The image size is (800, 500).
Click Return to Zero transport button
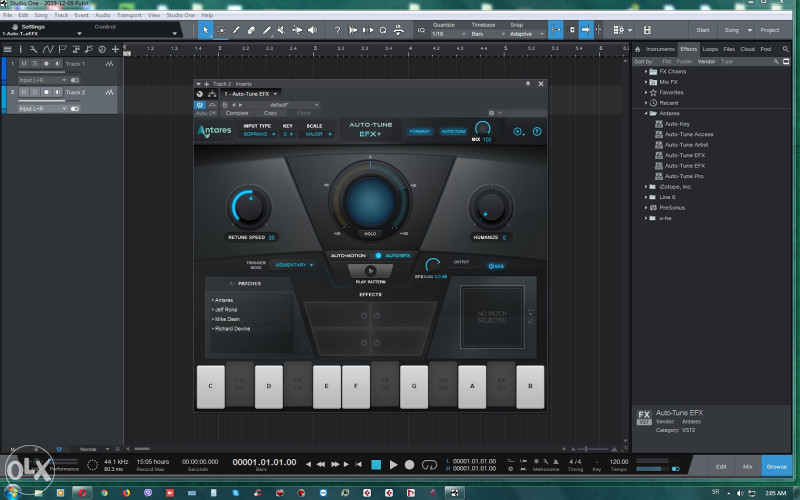click(x=359, y=464)
